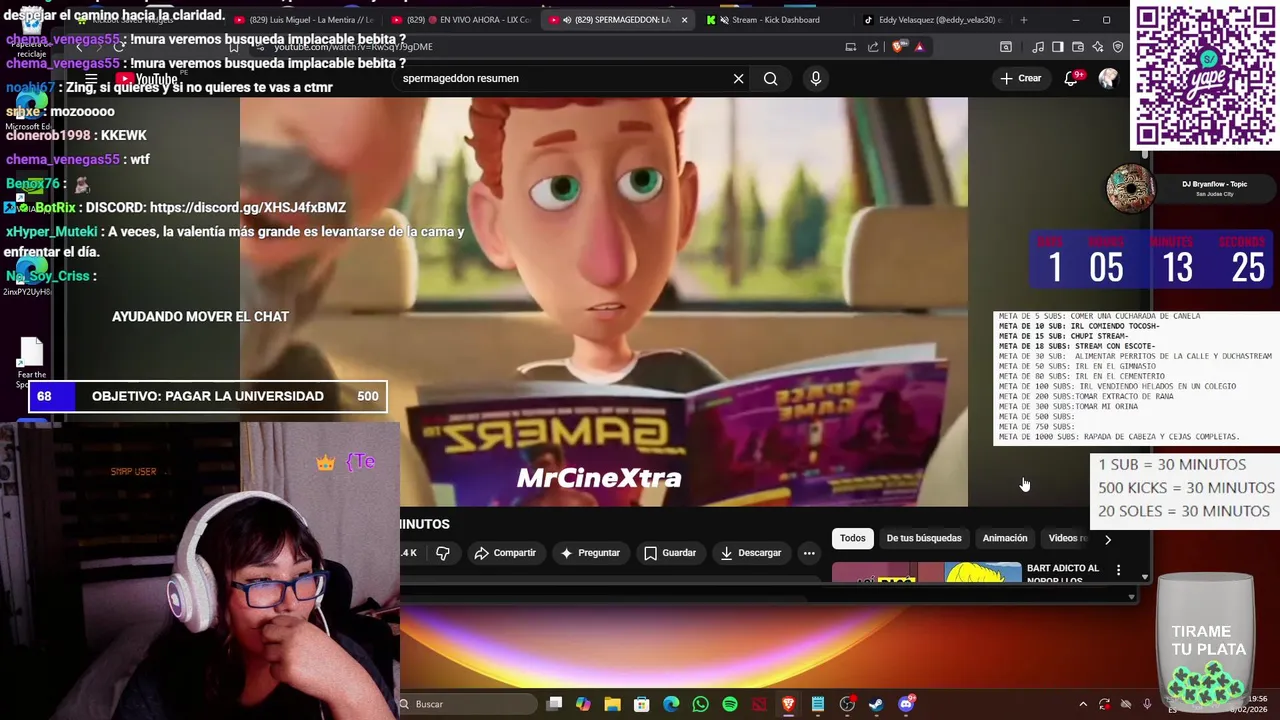
Task: Open options menu for BART ADICTO video
Action: point(1118,570)
